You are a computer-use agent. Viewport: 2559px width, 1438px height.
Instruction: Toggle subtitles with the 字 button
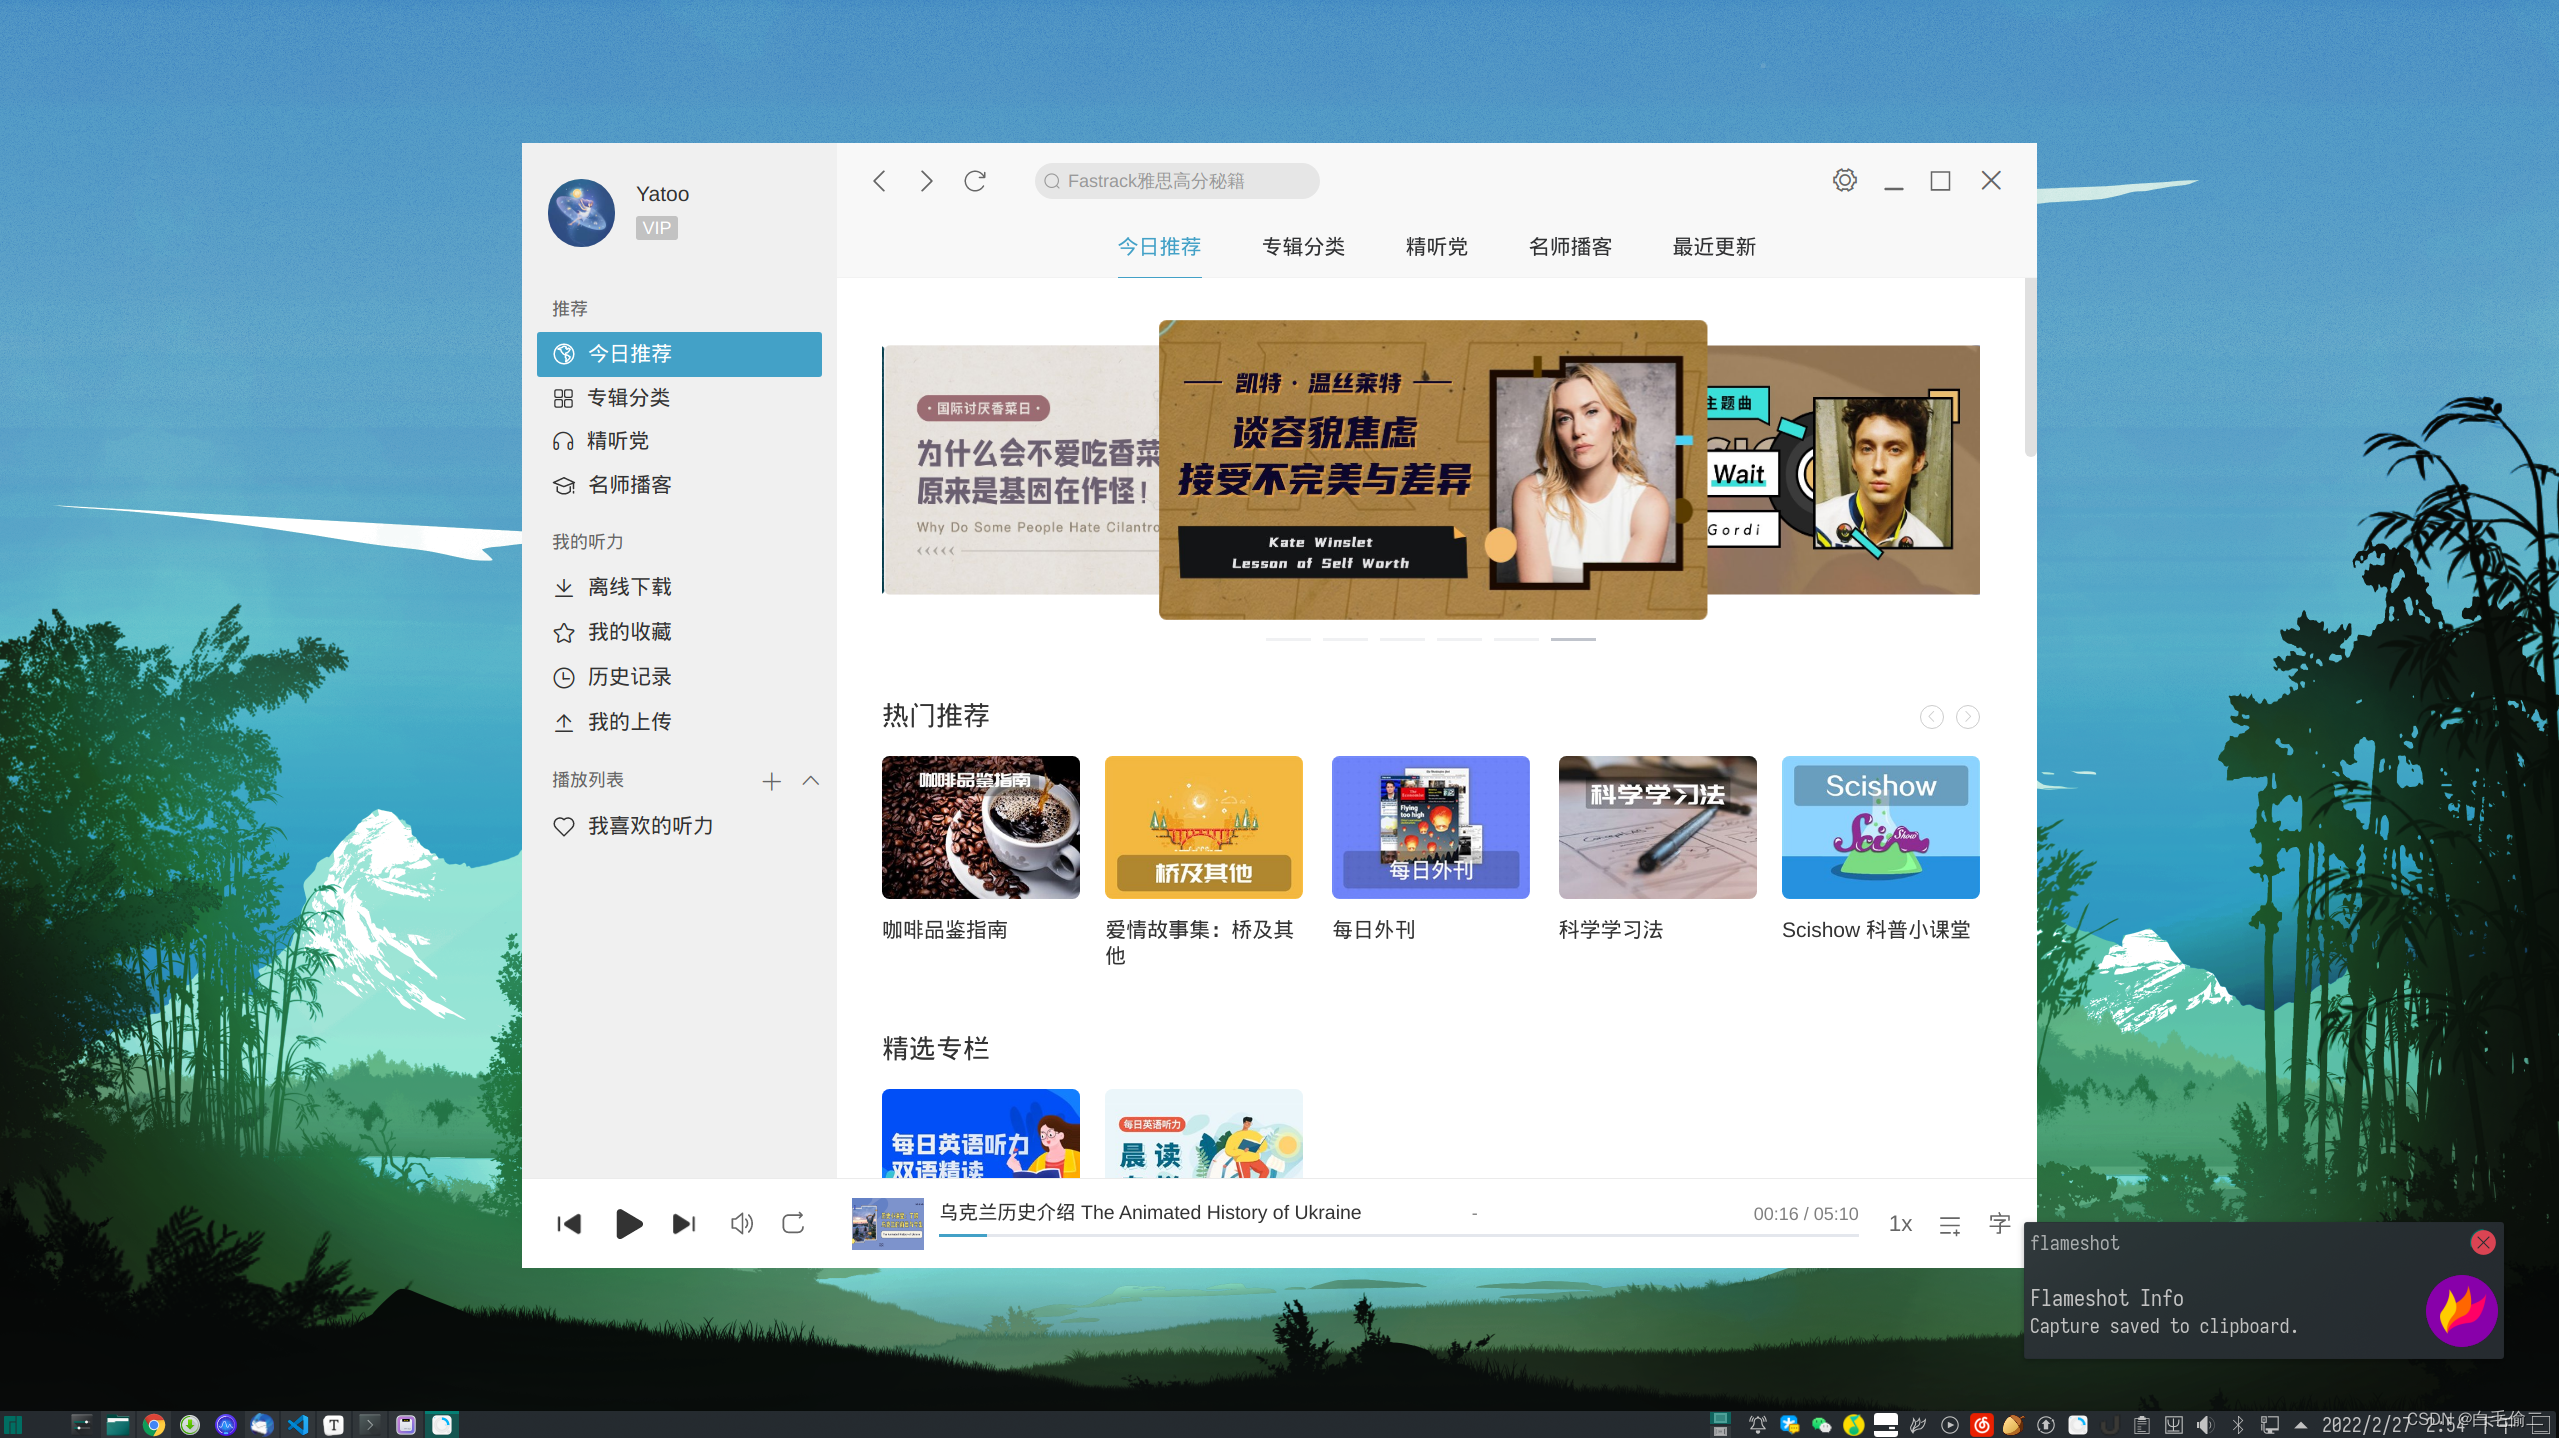point(1999,1223)
